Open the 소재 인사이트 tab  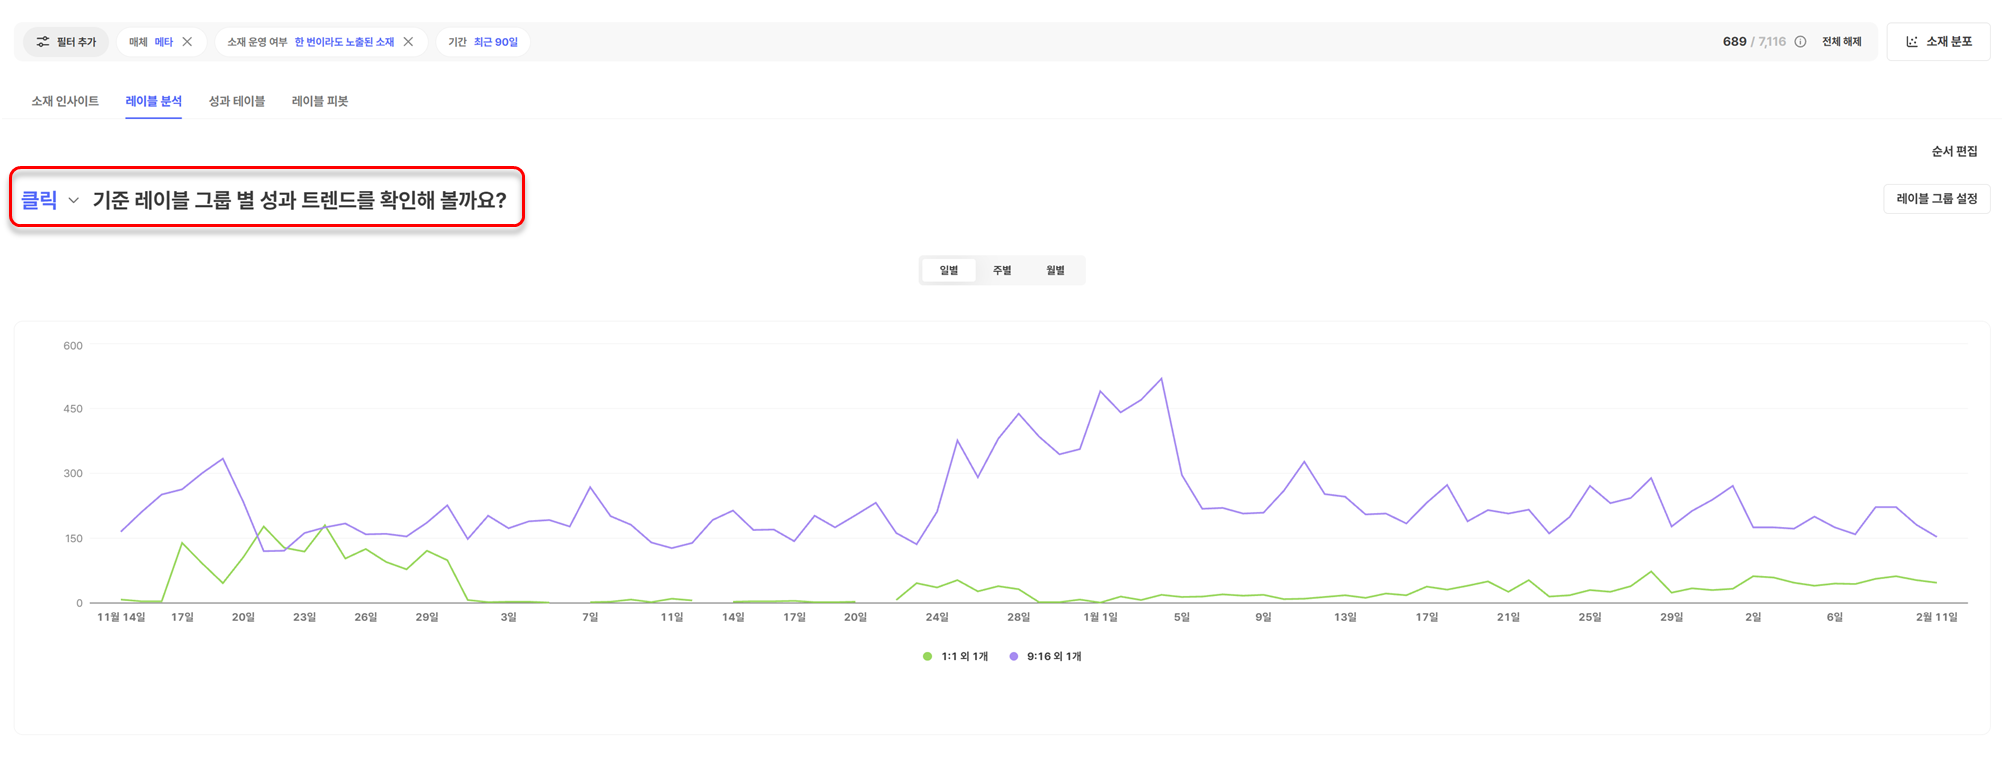[65, 101]
